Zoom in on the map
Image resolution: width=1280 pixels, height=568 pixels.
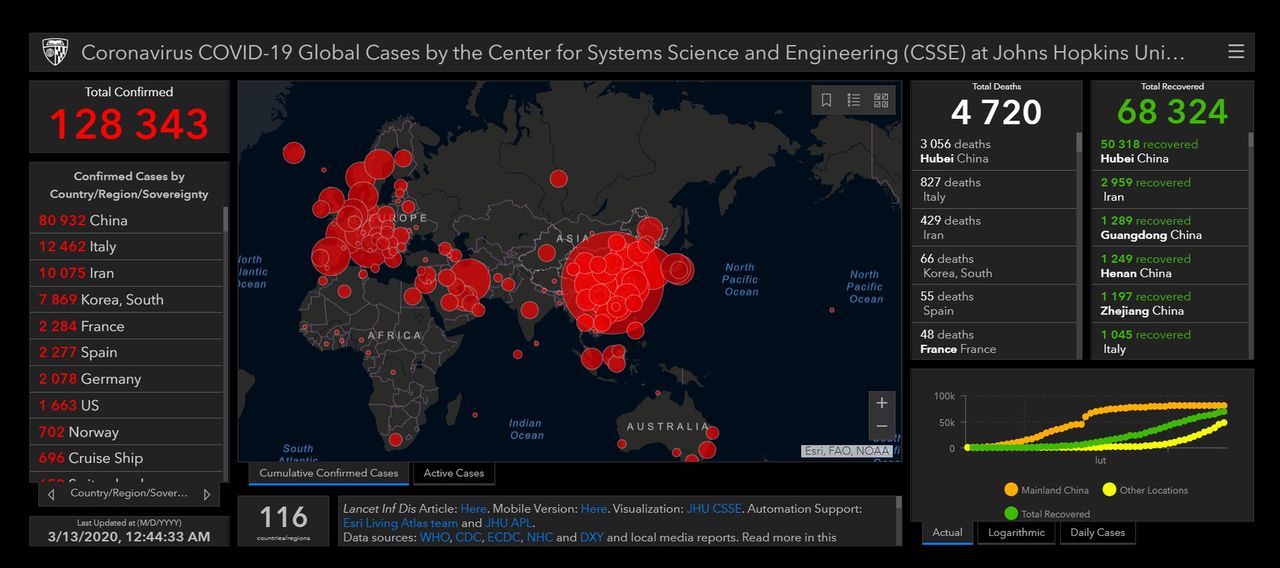pos(881,403)
